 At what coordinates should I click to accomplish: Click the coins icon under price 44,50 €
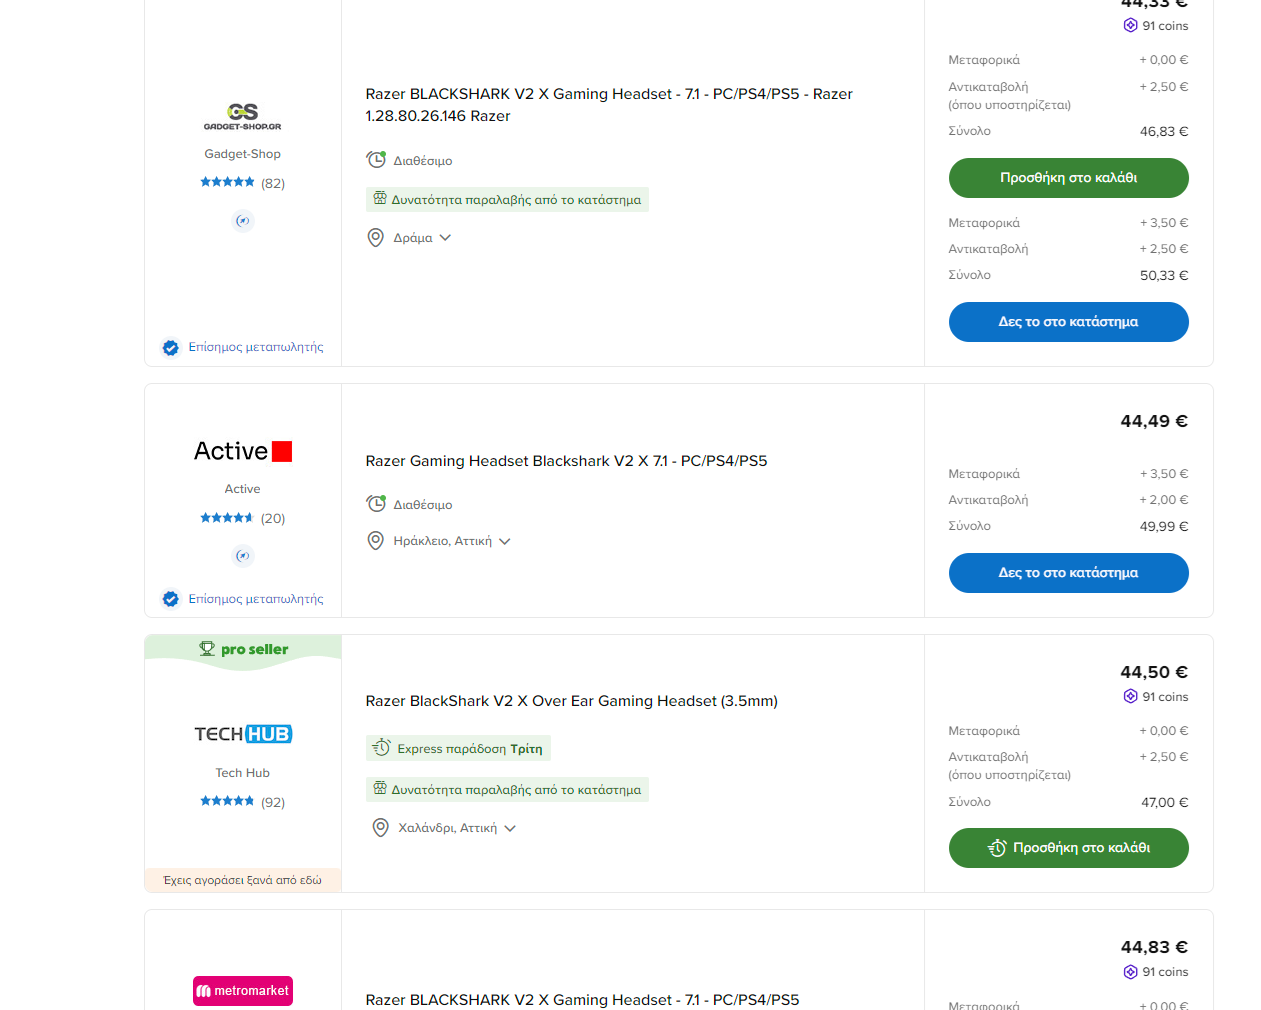[x=1130, y=697]
